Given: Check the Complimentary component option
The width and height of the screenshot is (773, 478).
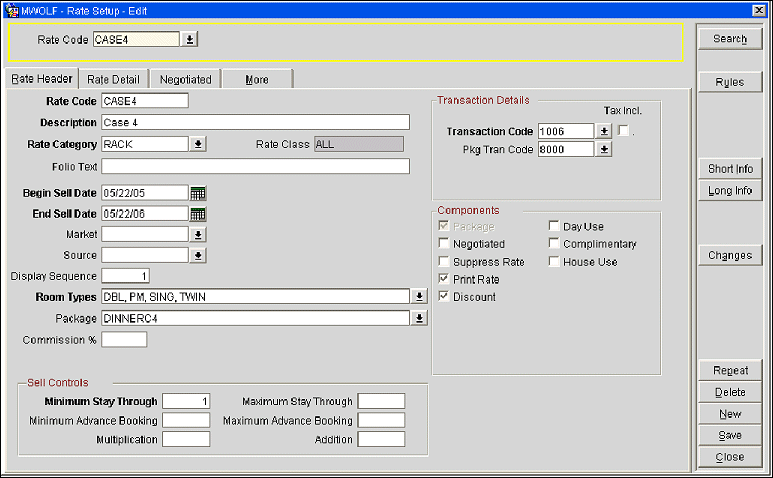Looking at the screenshot, I should 554,244.
